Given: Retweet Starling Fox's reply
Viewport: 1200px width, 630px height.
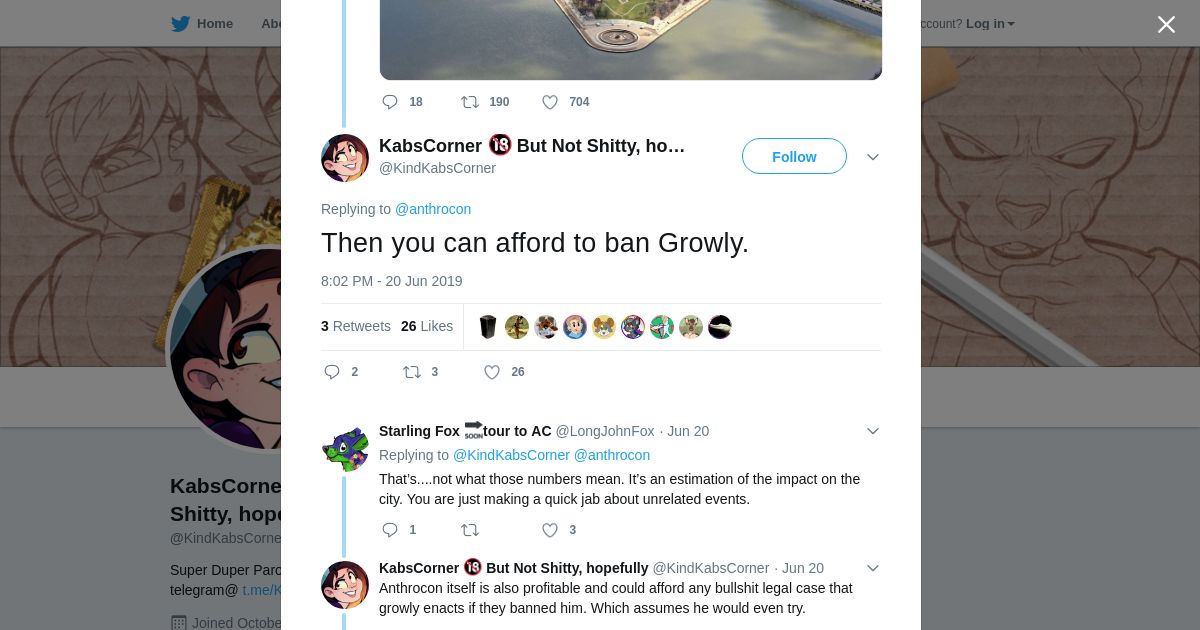Looking at the screenshot, I should (x=470, y=530).
